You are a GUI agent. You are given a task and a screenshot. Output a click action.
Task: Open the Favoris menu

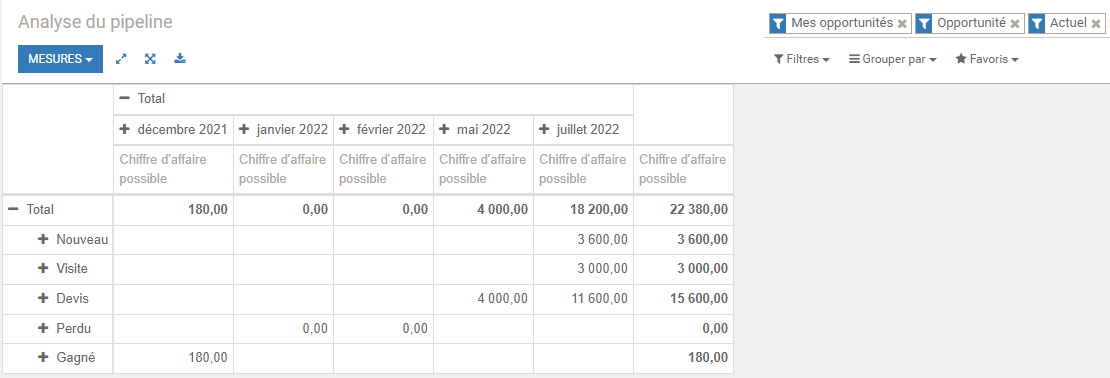[x=987, y=59]
